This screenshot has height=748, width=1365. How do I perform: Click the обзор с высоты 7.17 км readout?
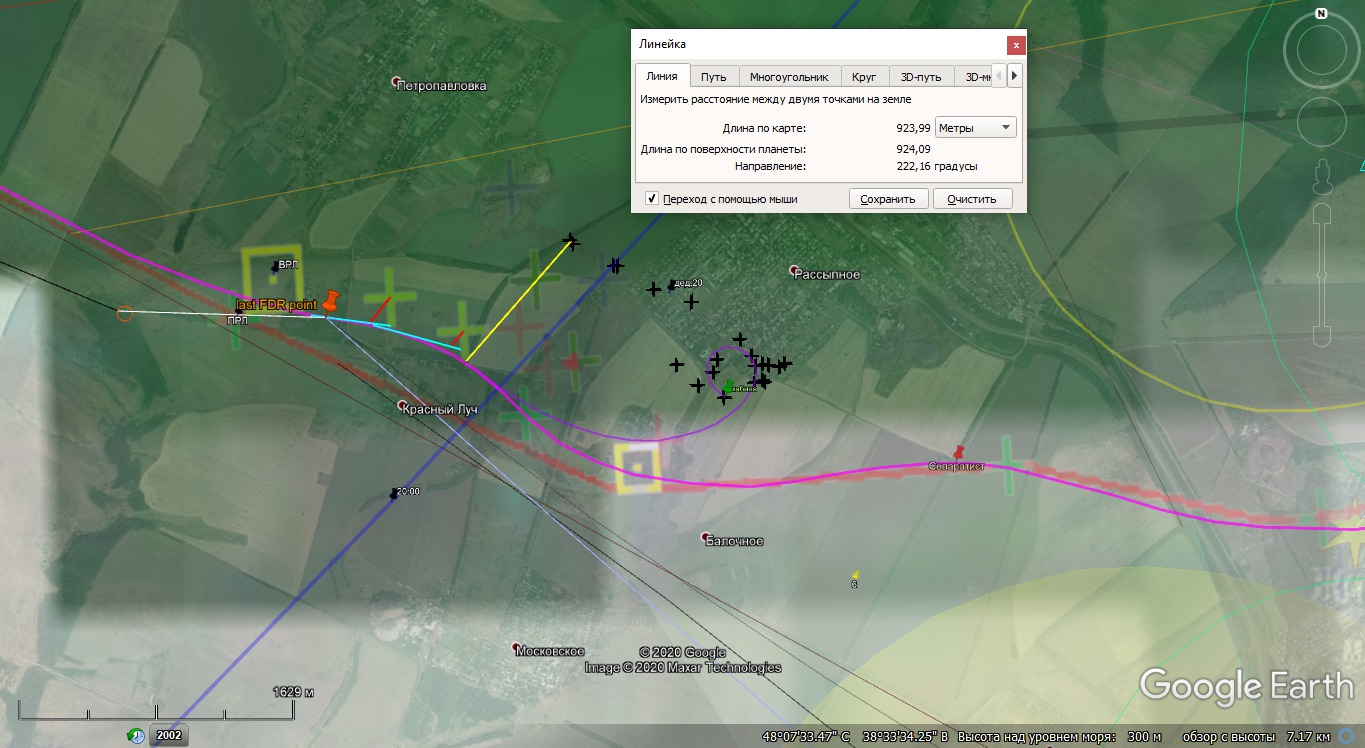[x=1256, y=737]
